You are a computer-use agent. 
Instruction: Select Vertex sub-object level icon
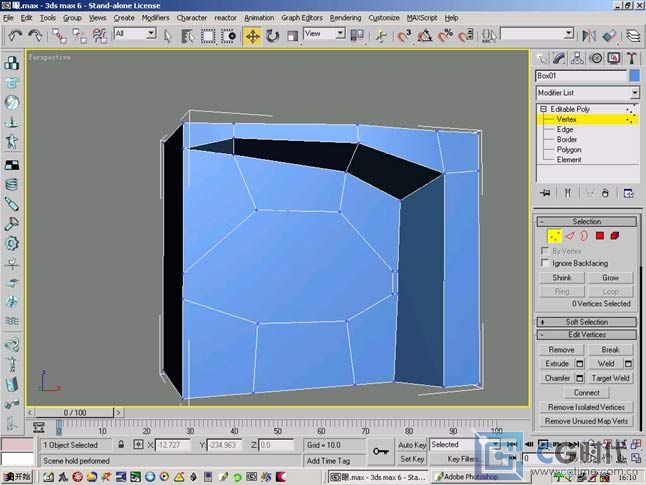(x=554, y=236)
